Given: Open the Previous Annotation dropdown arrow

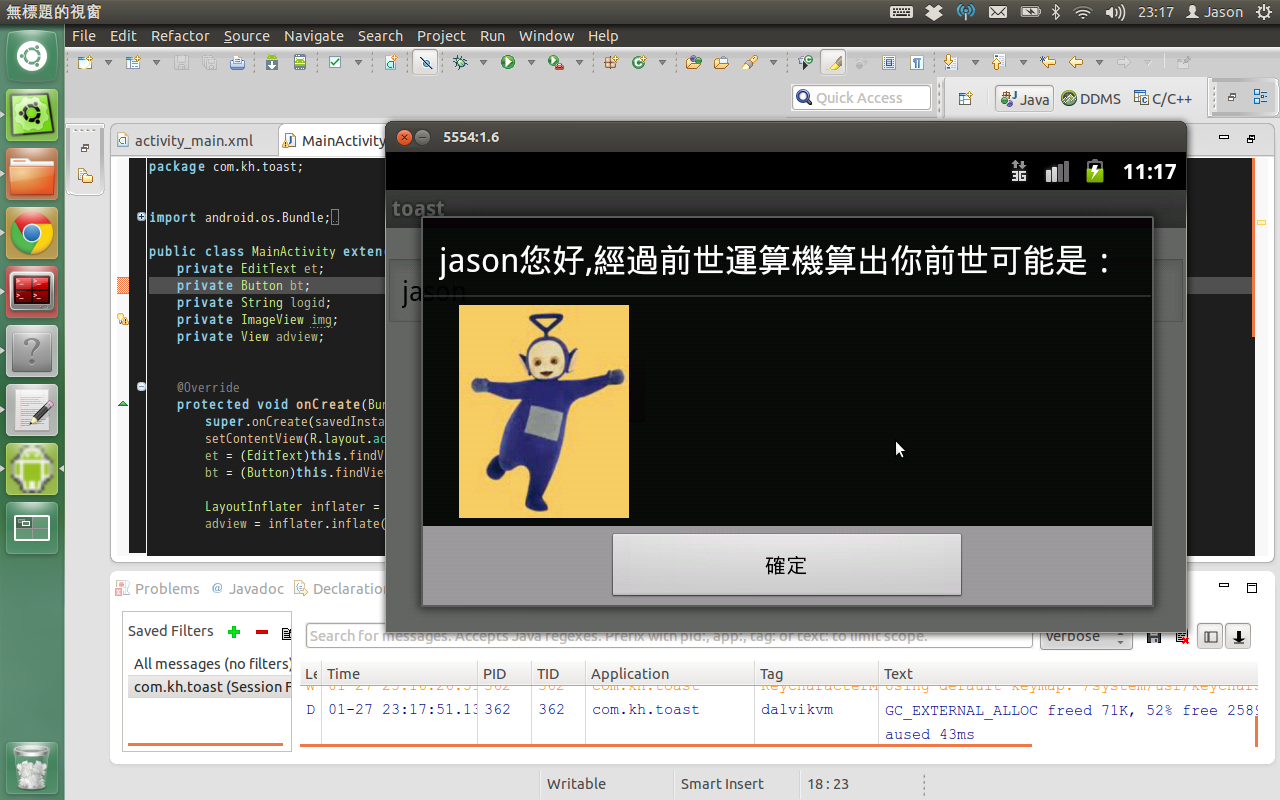Looking at the screenshot, I should (x=1023, y=62).
